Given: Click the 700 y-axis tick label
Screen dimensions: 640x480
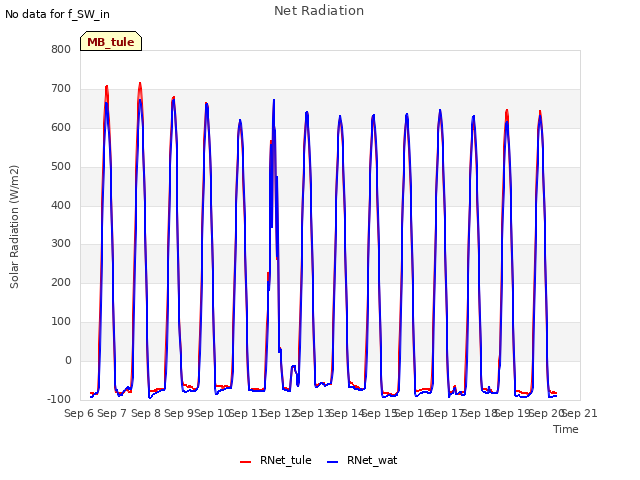Looking at the screenshot, I should (61, 89).
